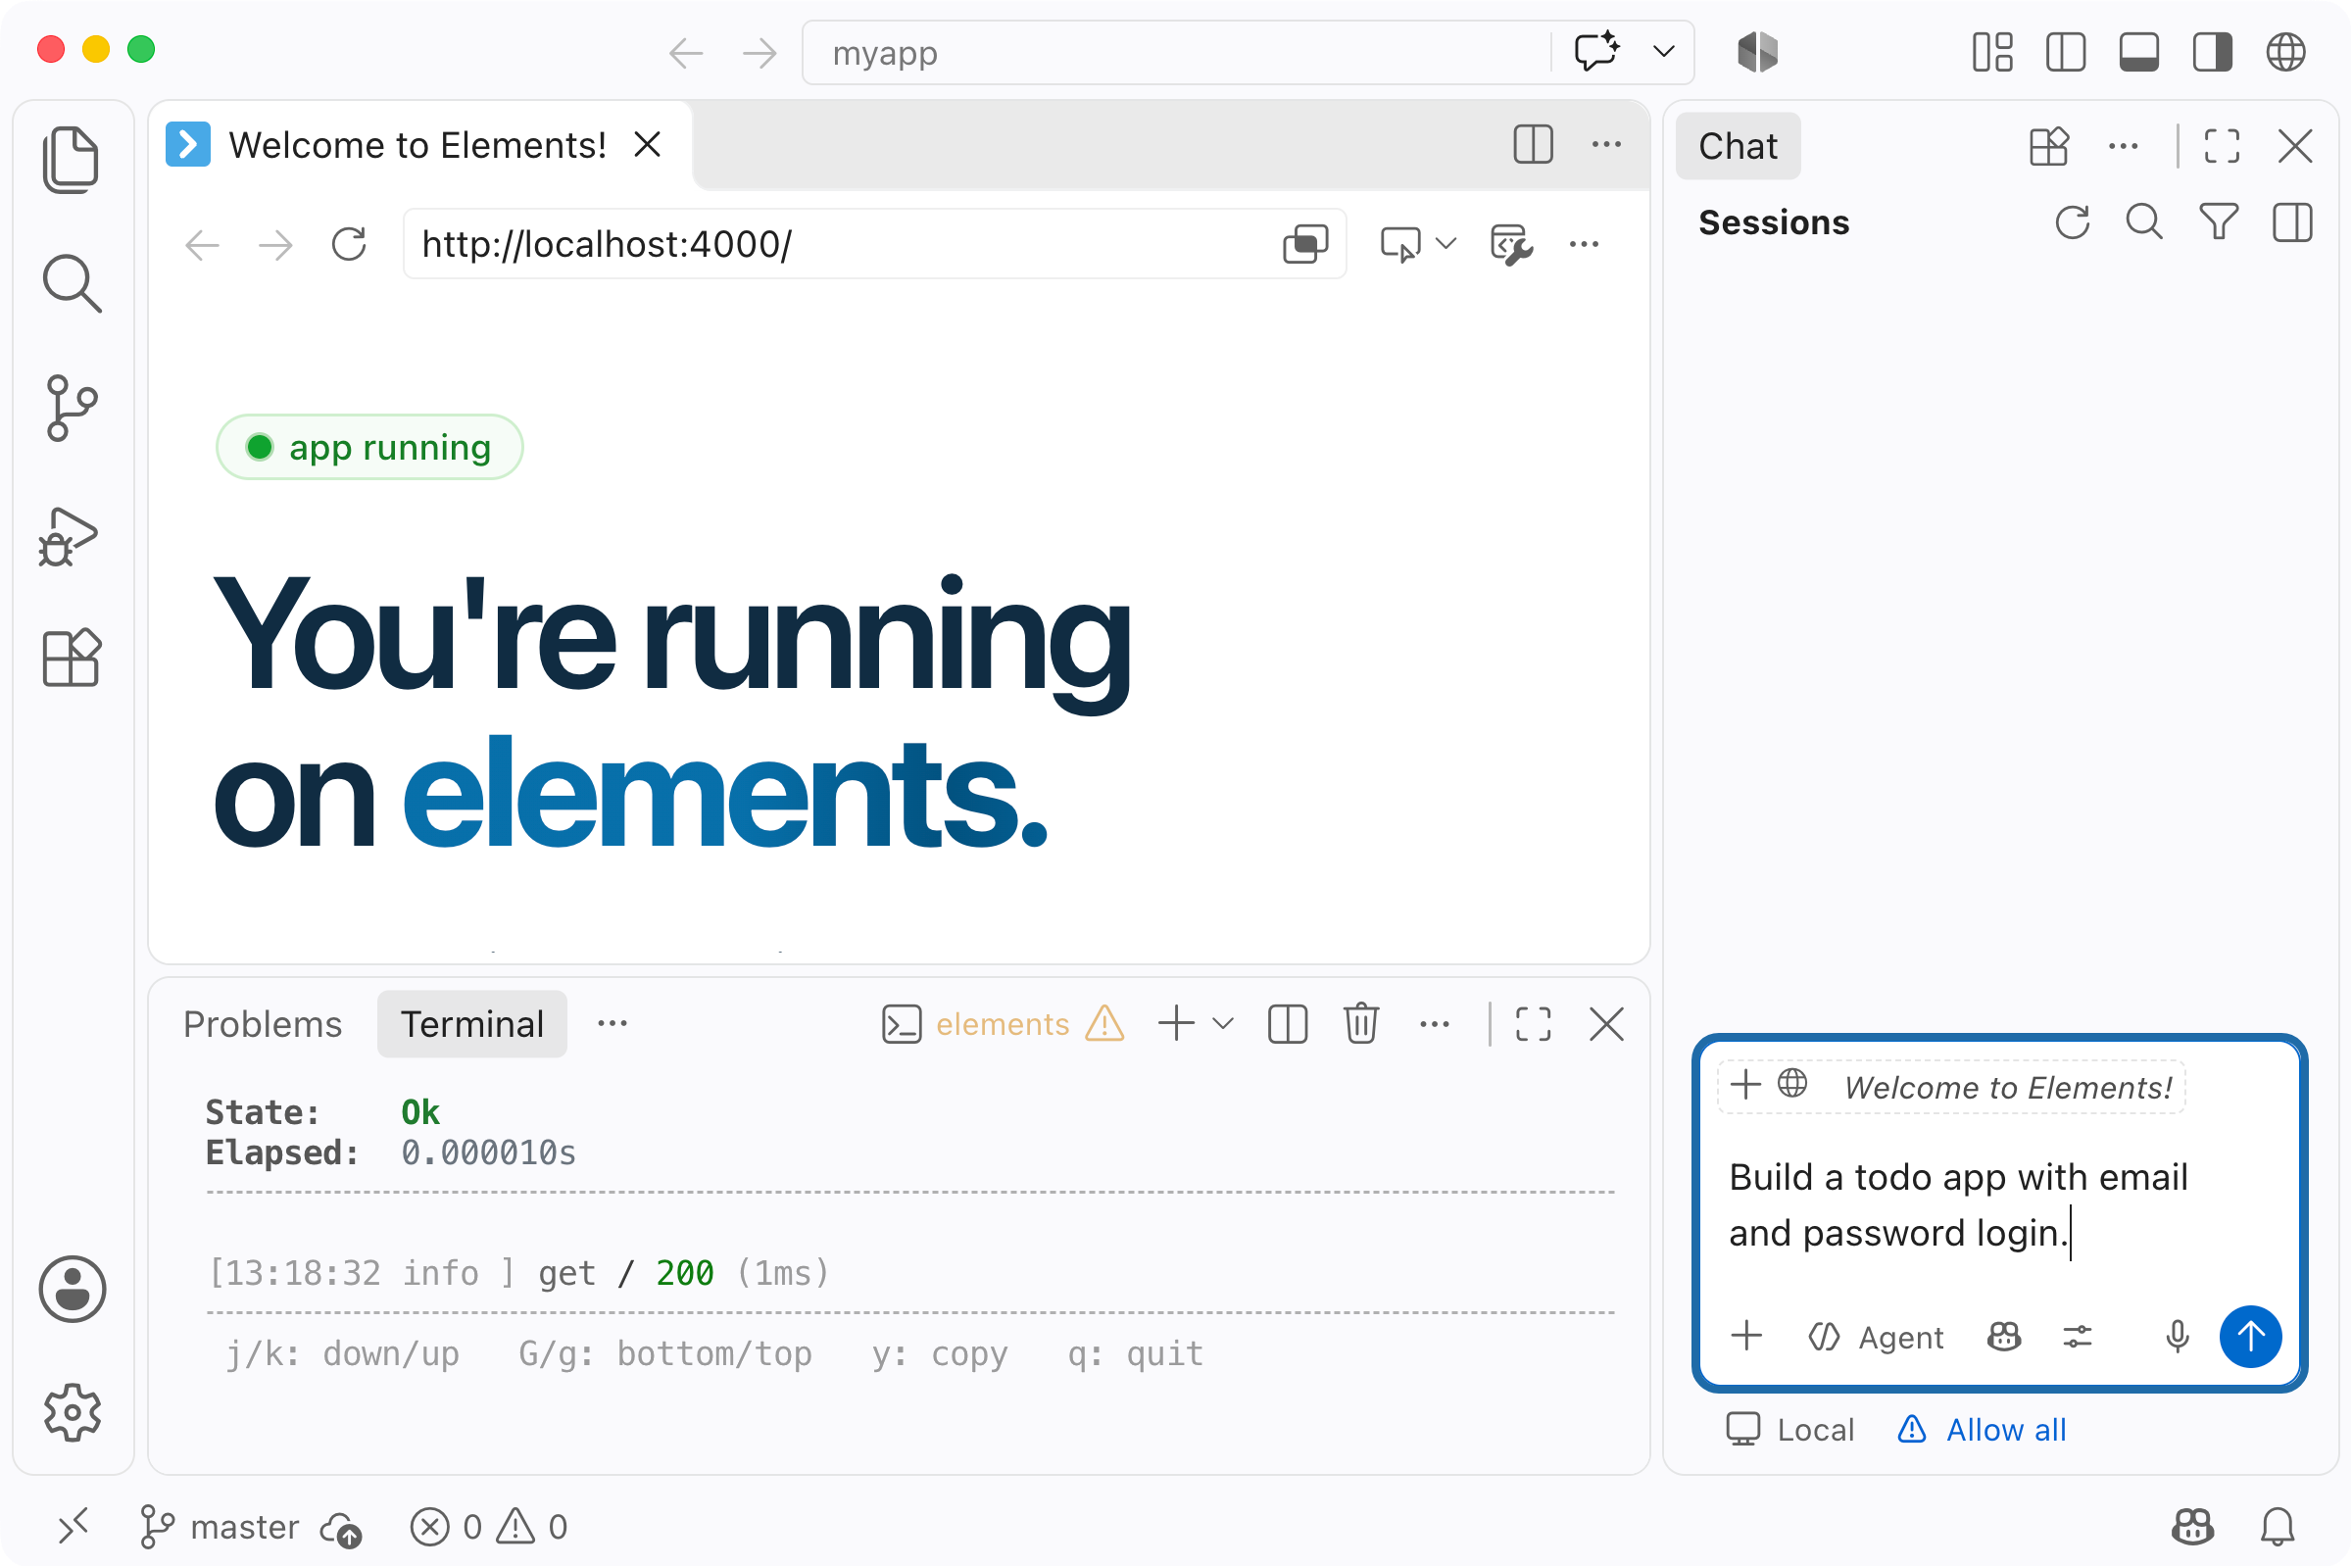Show more panel tabs
Viewport: 2352px width, 1568px height.
613,1023
